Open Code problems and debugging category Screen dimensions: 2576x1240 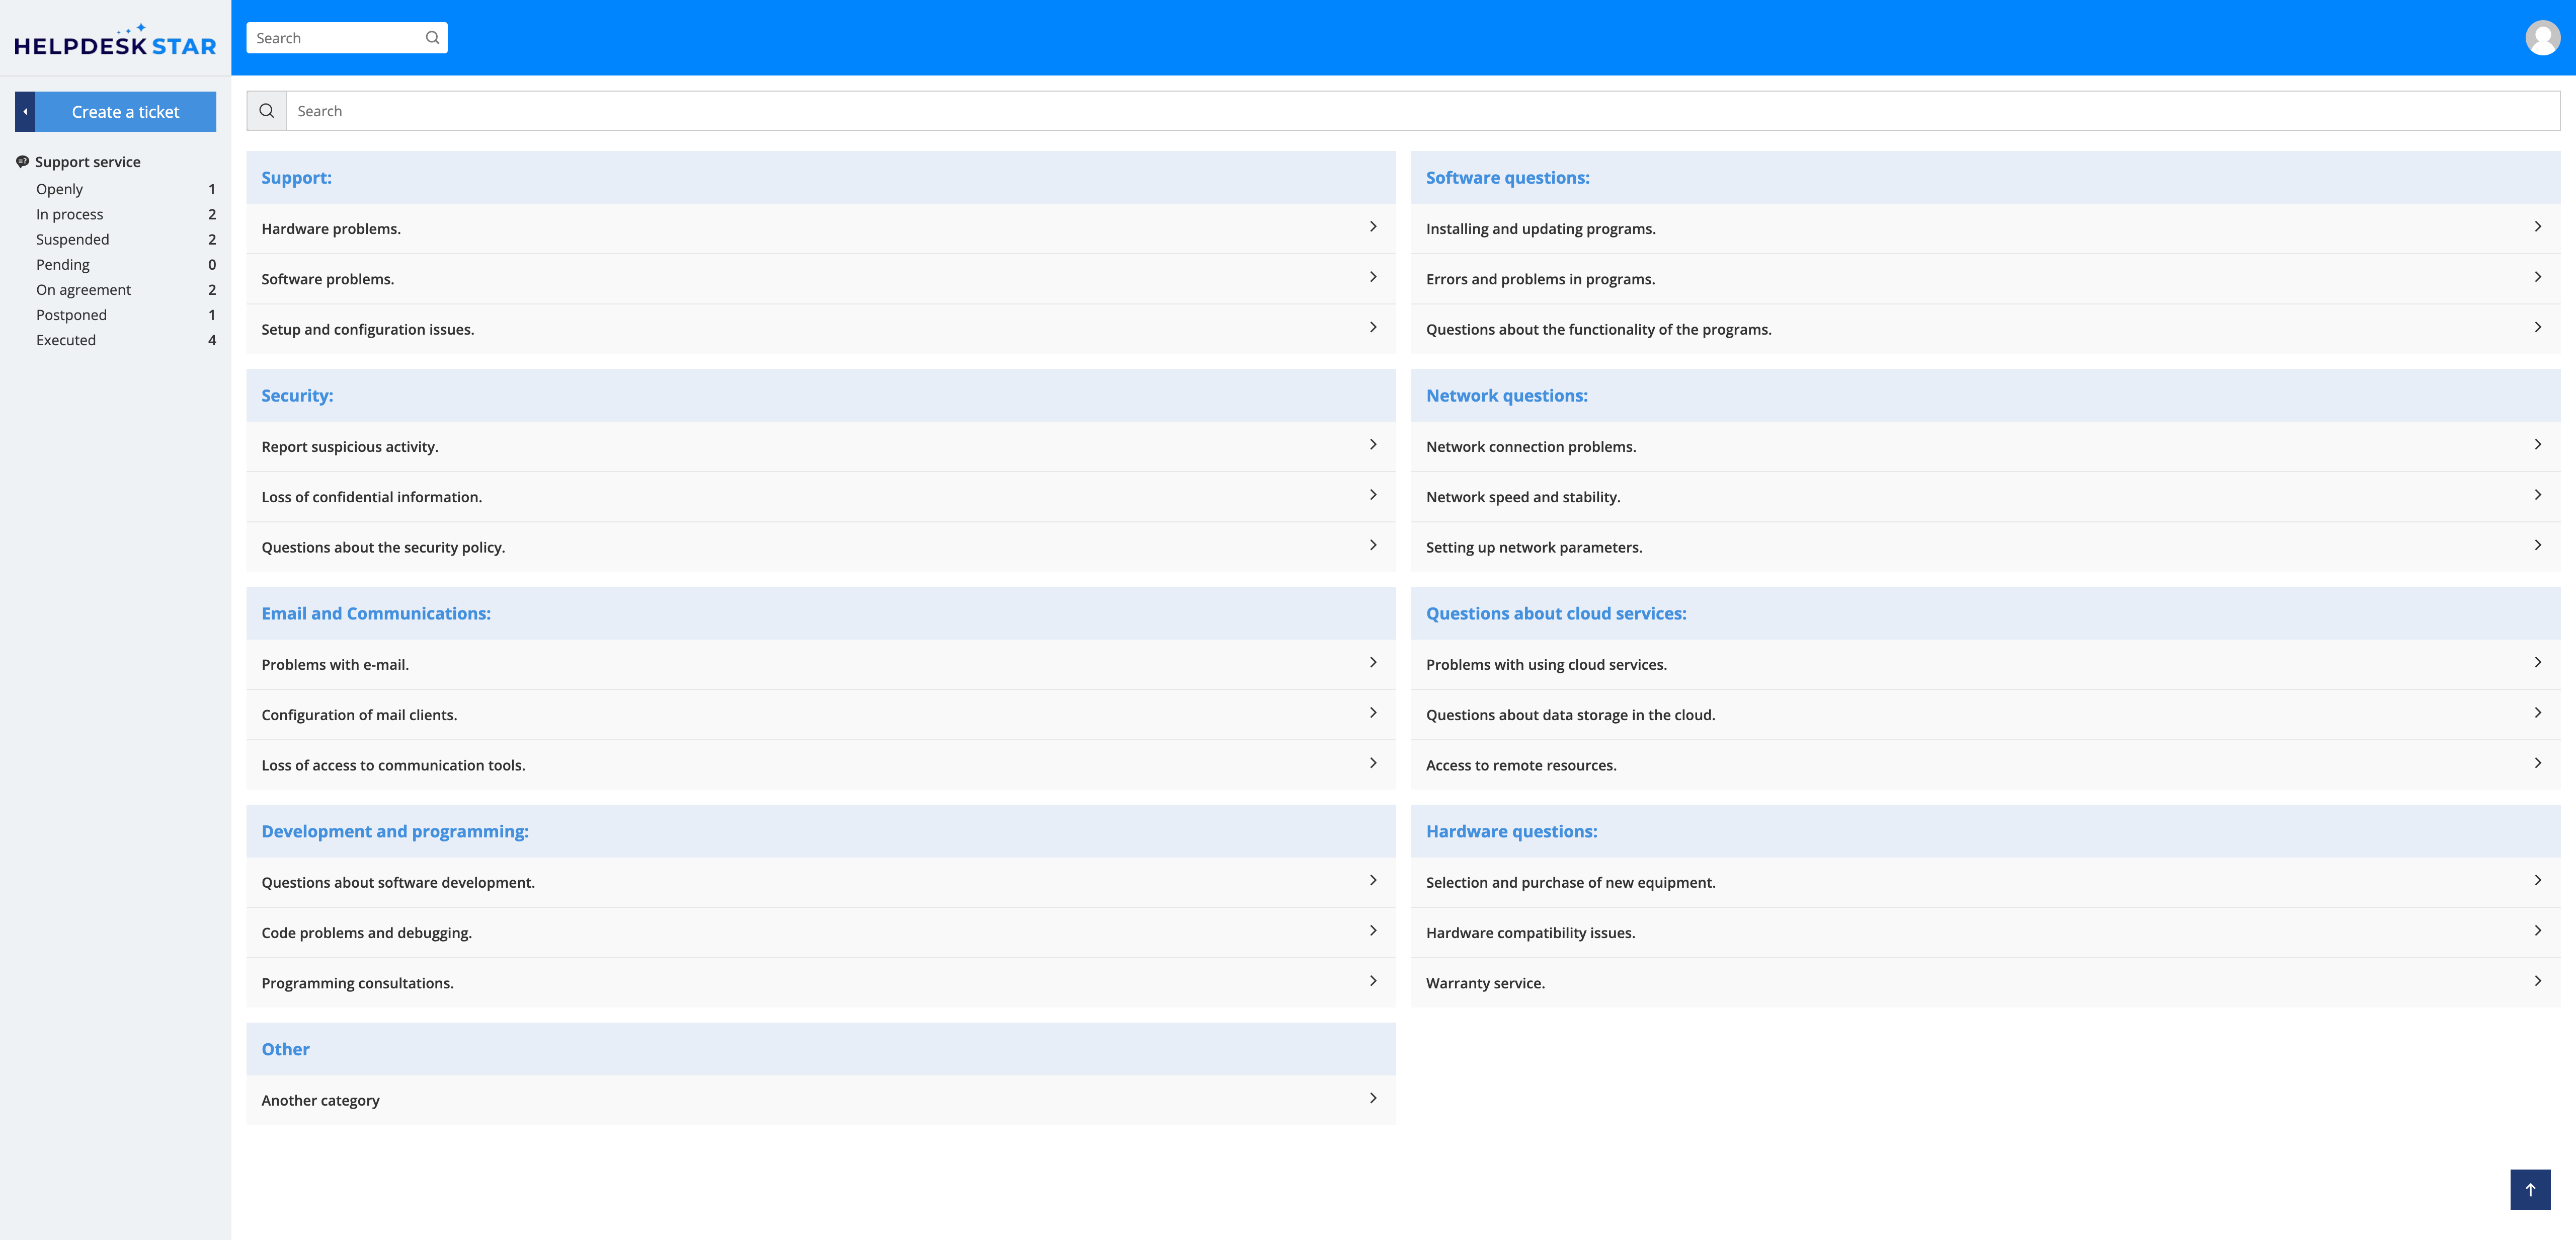[x=366, y=933]
